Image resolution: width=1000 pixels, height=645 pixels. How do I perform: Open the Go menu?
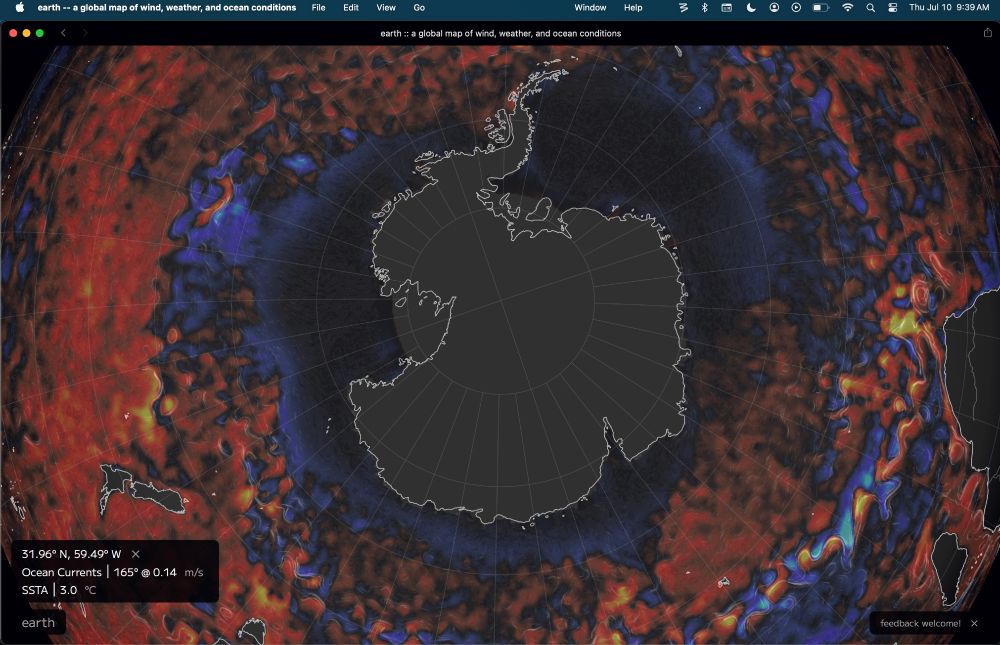417,8
